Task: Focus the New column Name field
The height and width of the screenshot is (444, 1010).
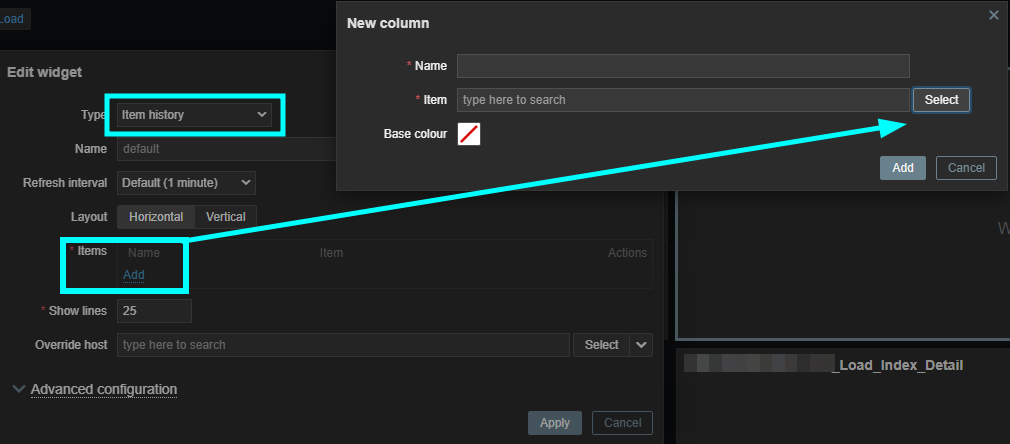Action: [x=683, y=66]
